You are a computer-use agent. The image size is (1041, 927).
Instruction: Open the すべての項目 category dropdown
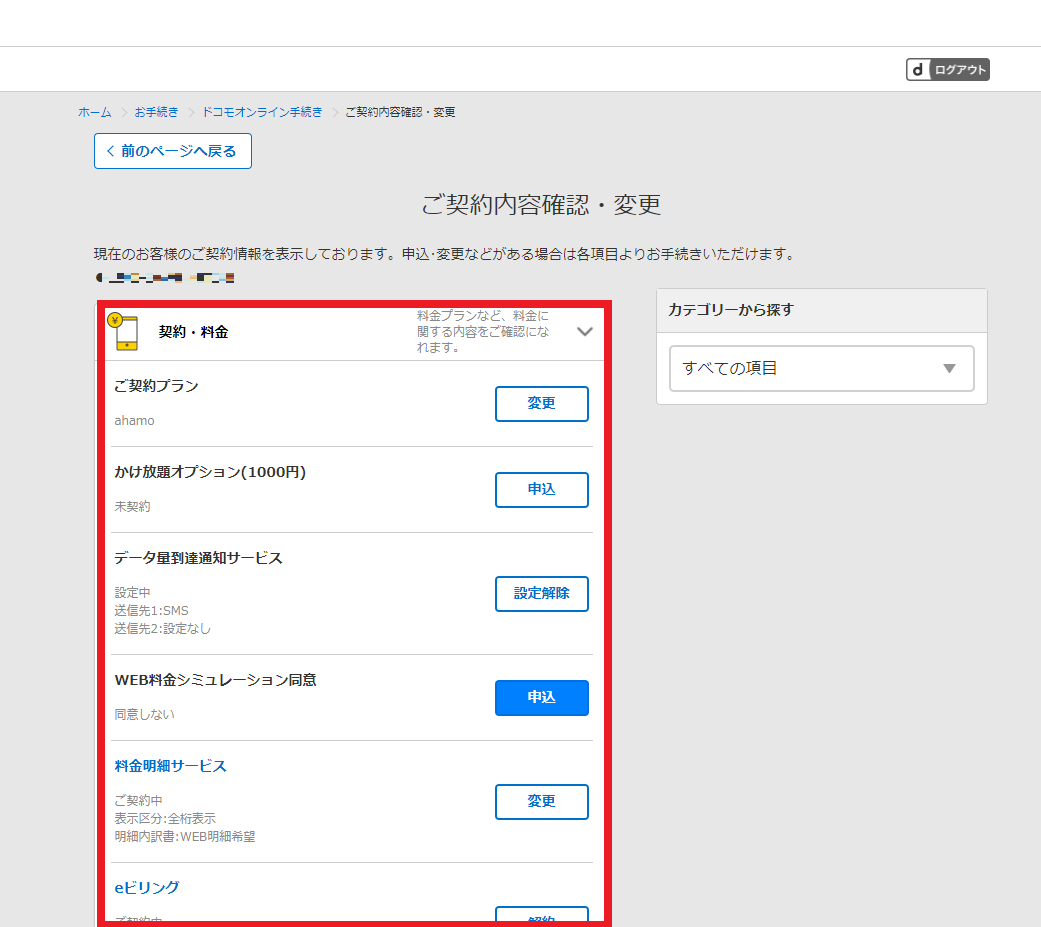[822, 369]
